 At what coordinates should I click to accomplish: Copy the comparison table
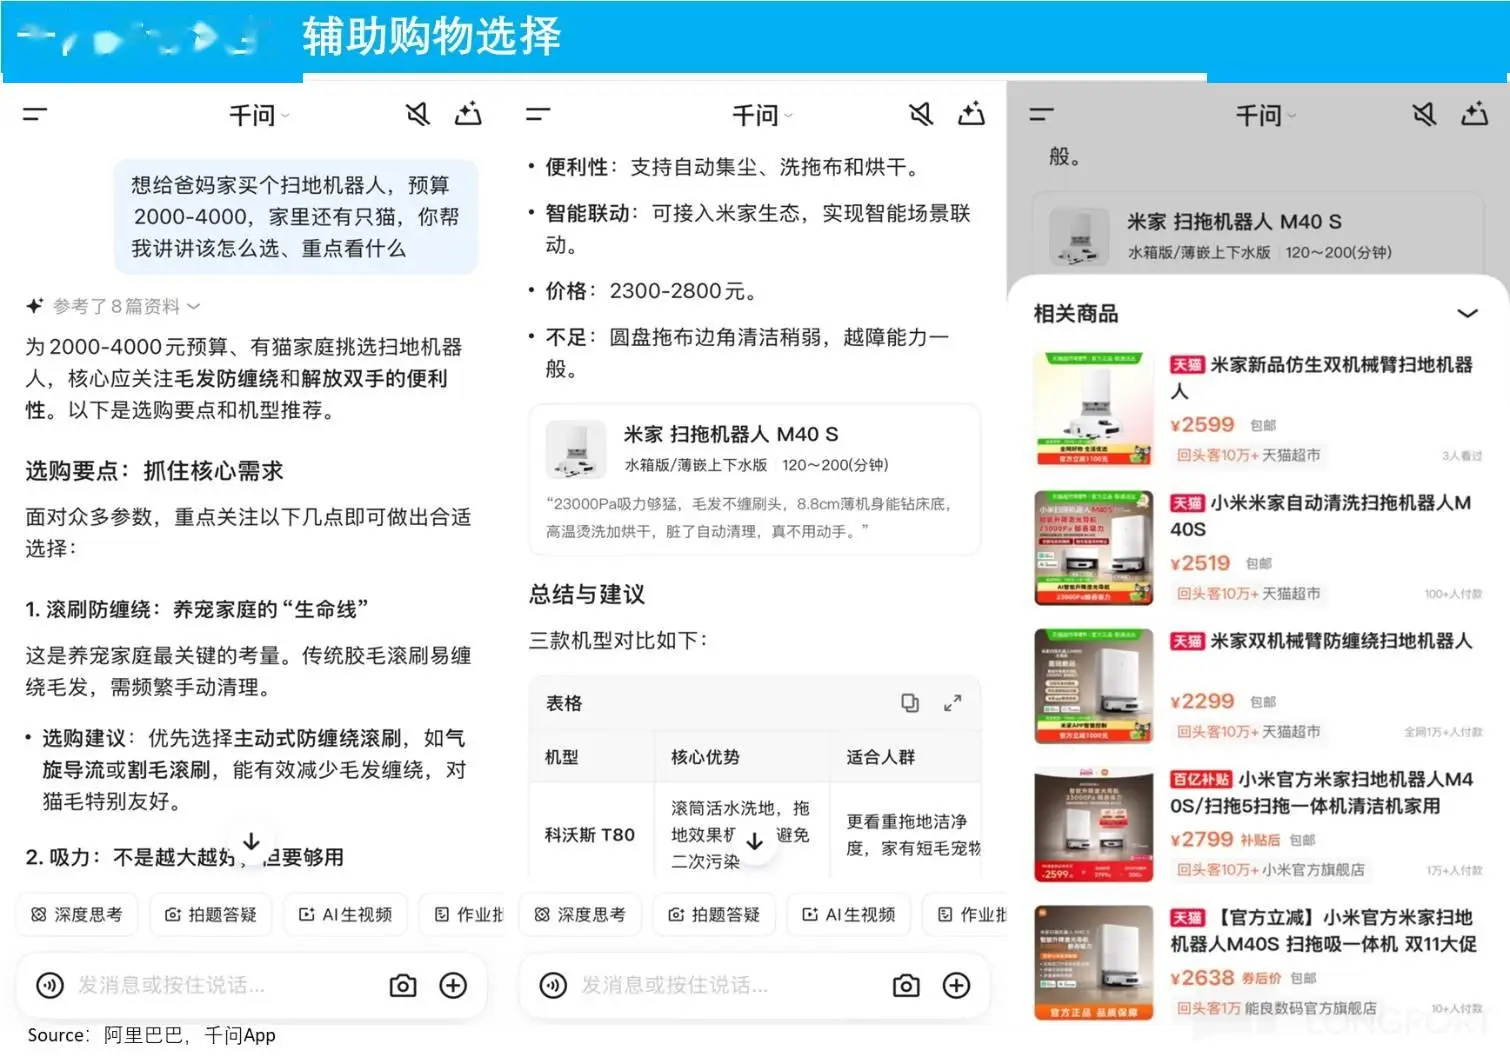tap(910, 703)
